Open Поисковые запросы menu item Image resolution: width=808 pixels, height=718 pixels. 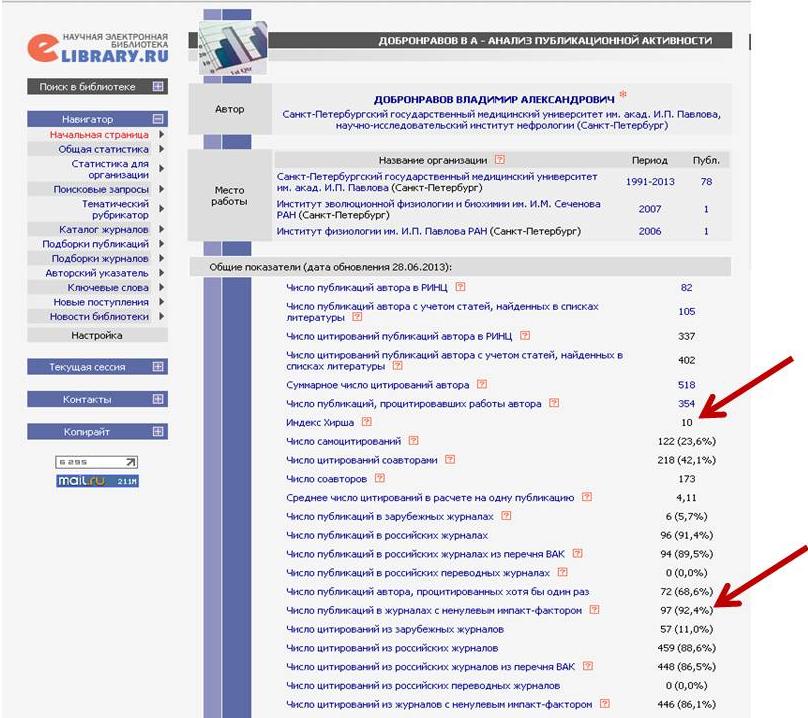[101, 190]
